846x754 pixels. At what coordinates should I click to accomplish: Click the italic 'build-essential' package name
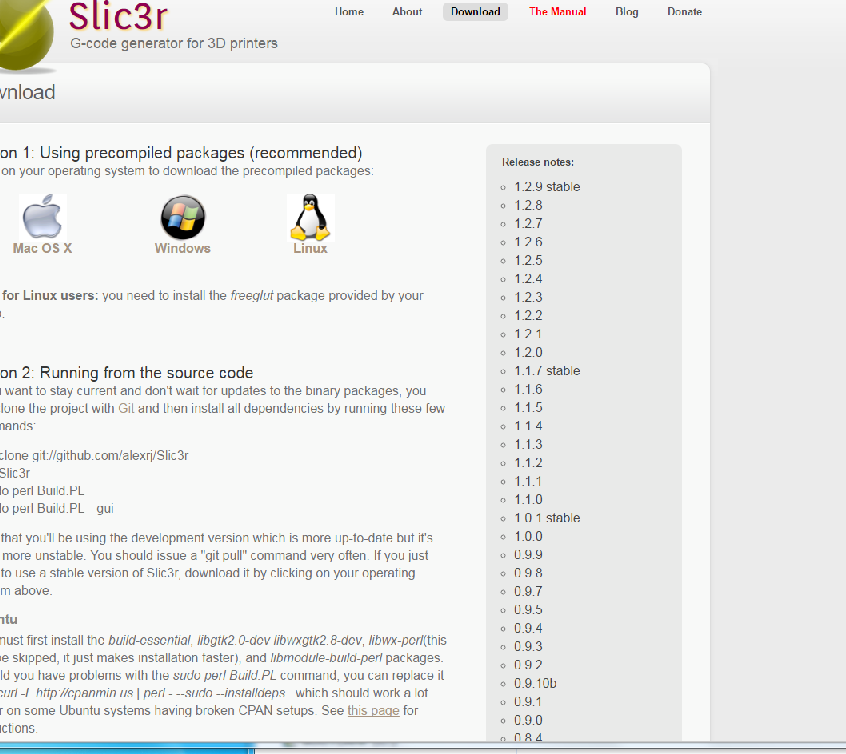tap(149, 640)
